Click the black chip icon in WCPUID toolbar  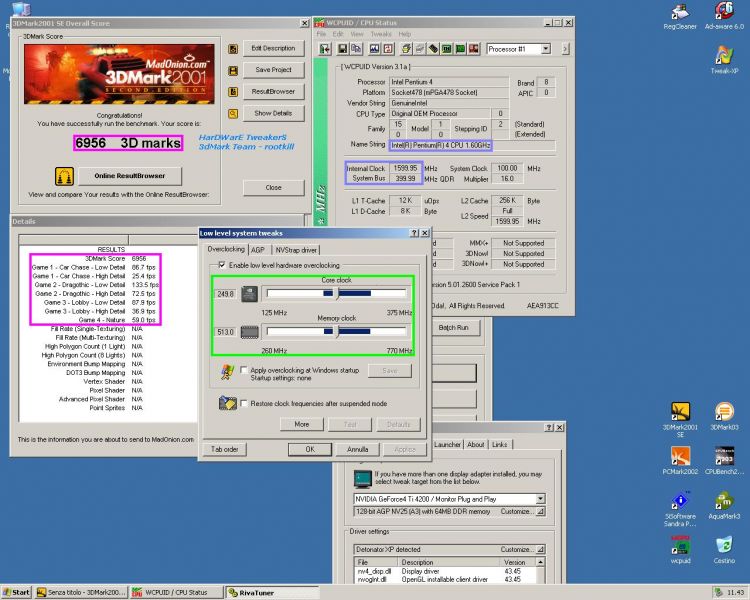433,49
